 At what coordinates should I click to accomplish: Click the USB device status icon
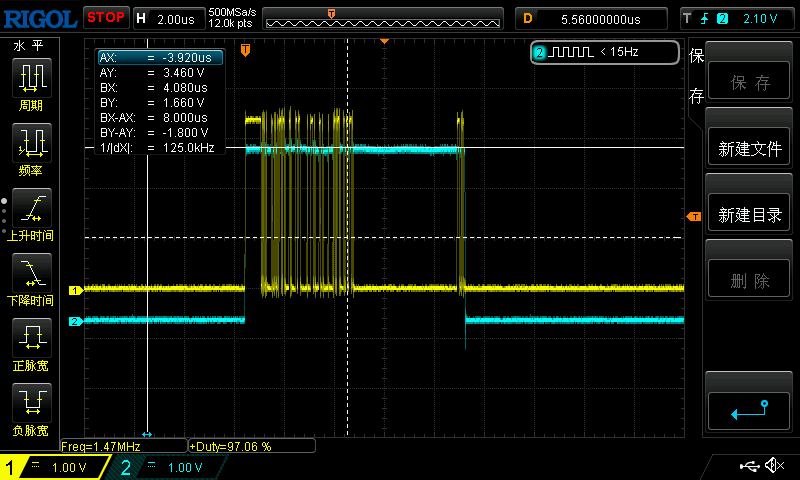click(749, 466)
